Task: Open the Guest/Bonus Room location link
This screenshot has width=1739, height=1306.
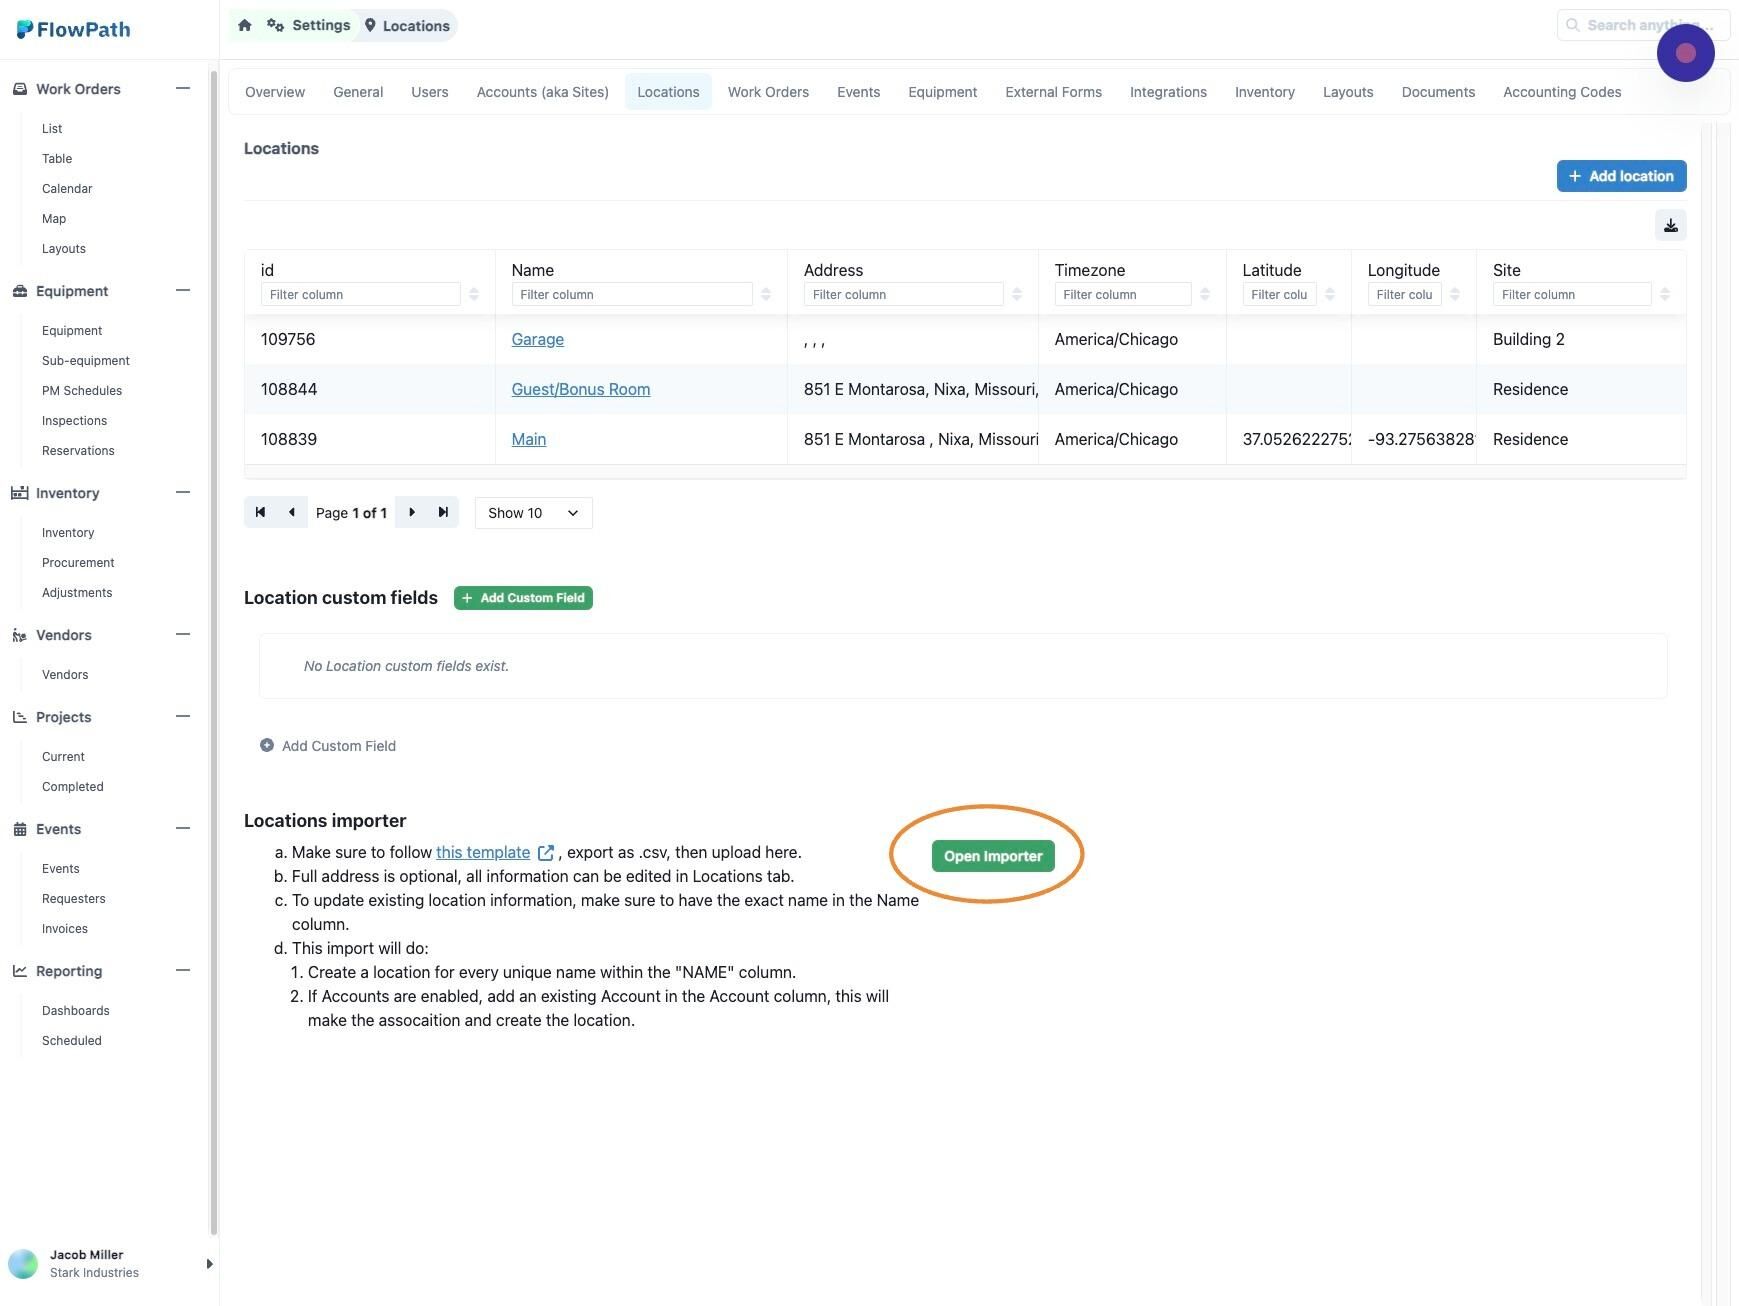Action: (581, 389)
